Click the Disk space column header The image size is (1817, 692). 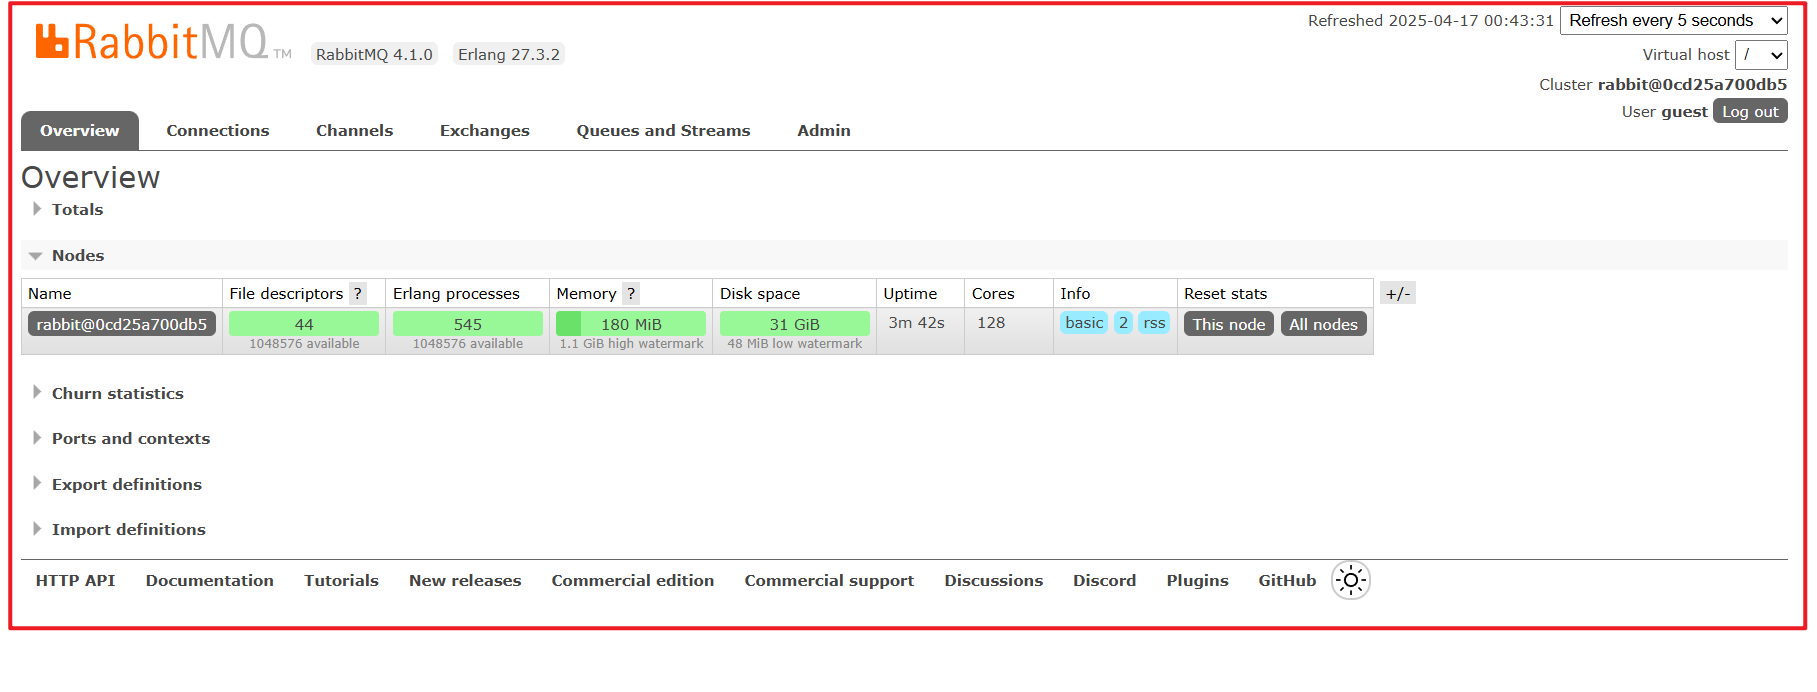tap(759, 293)
